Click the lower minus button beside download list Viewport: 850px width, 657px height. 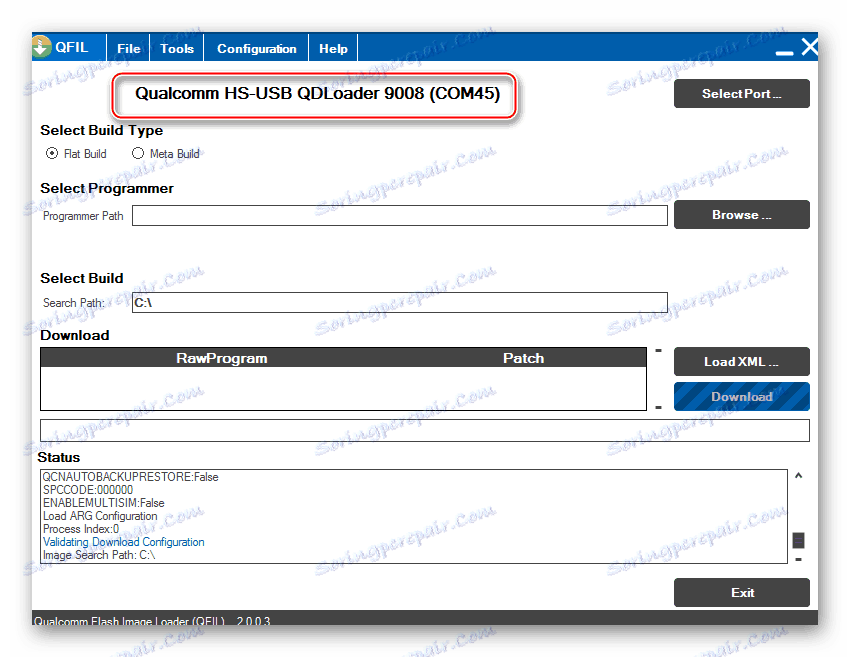tap(658, 407)
